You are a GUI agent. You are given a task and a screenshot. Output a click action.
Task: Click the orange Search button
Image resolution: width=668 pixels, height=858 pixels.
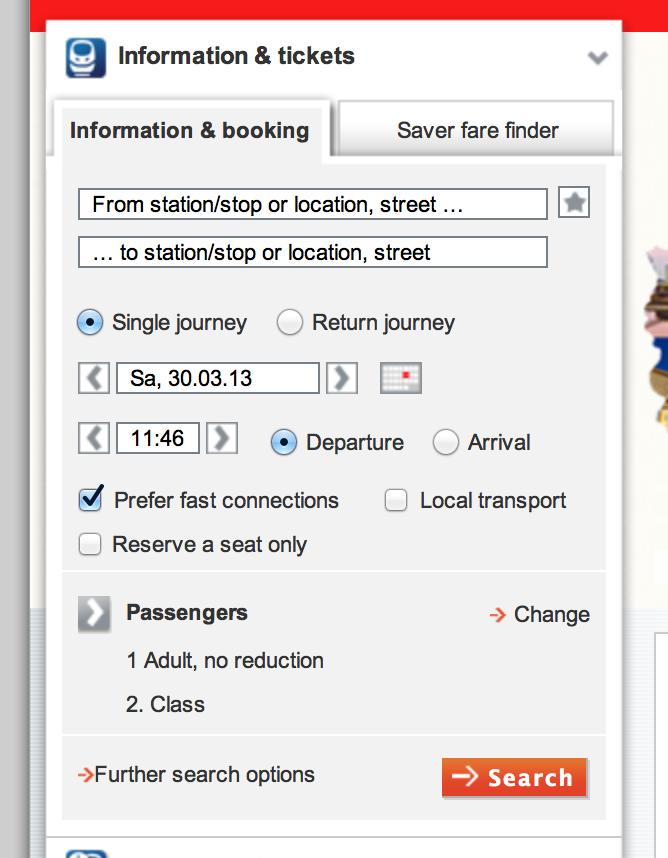pyautogui.click(x=514, y=778)
